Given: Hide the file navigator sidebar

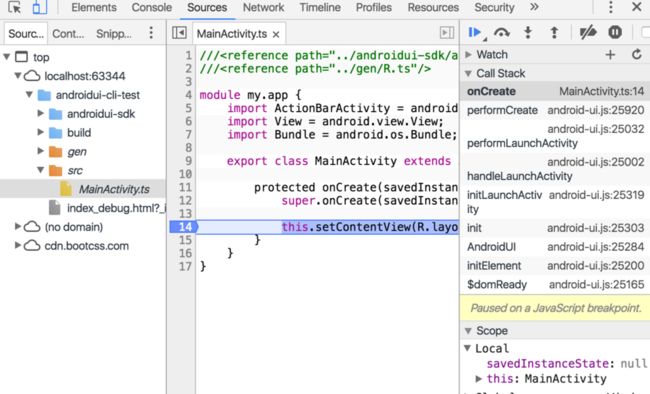Looking at the screenshot, I should click(179, 33).
